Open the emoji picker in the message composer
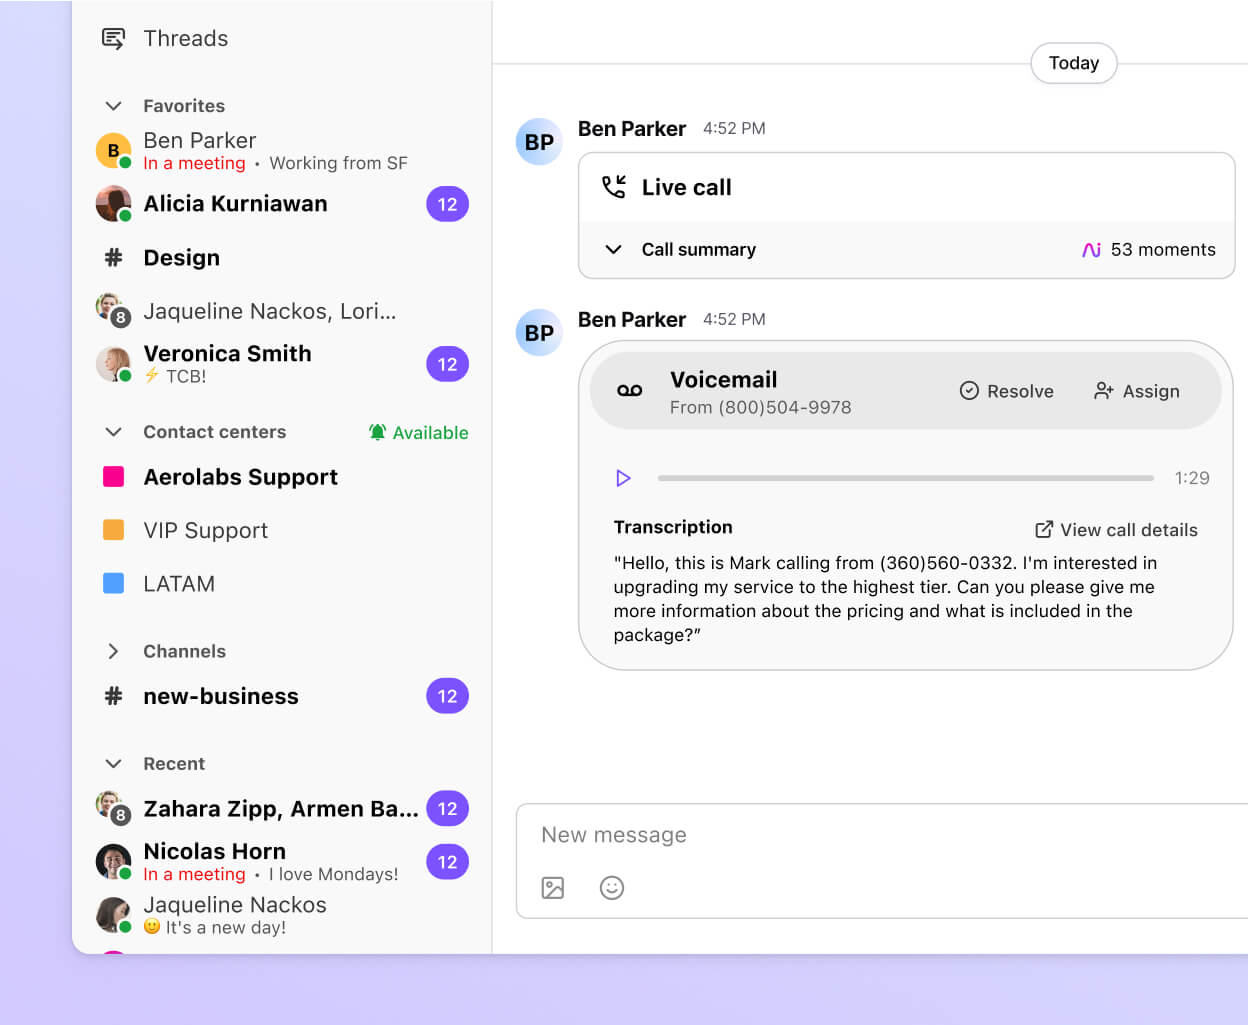 [612, 887]
